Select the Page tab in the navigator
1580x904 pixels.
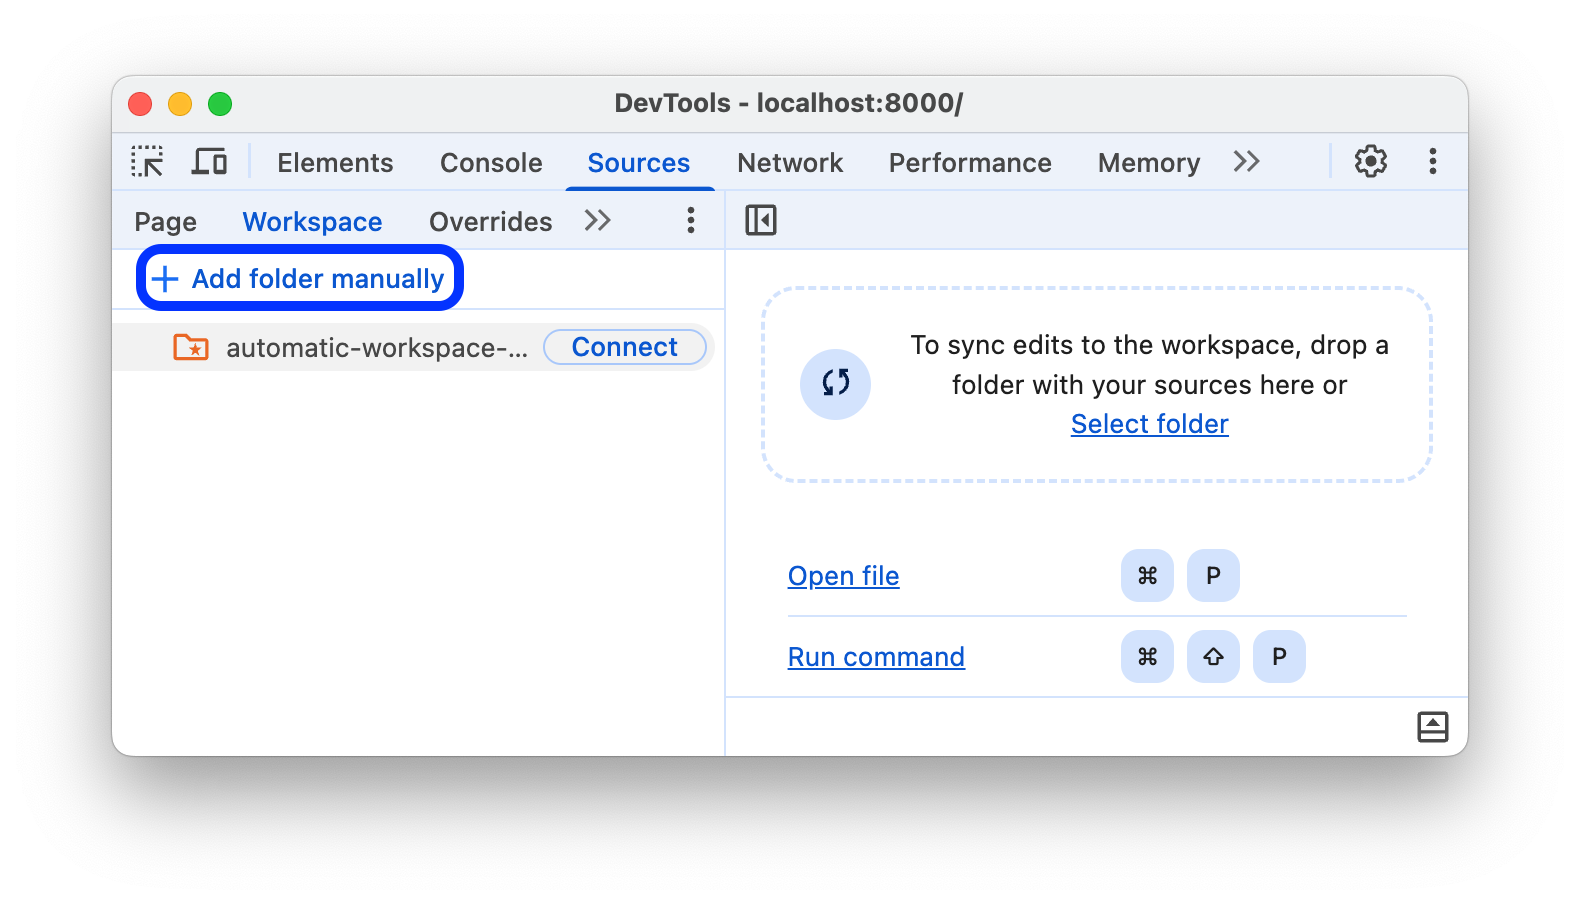(x=165, y=221)
